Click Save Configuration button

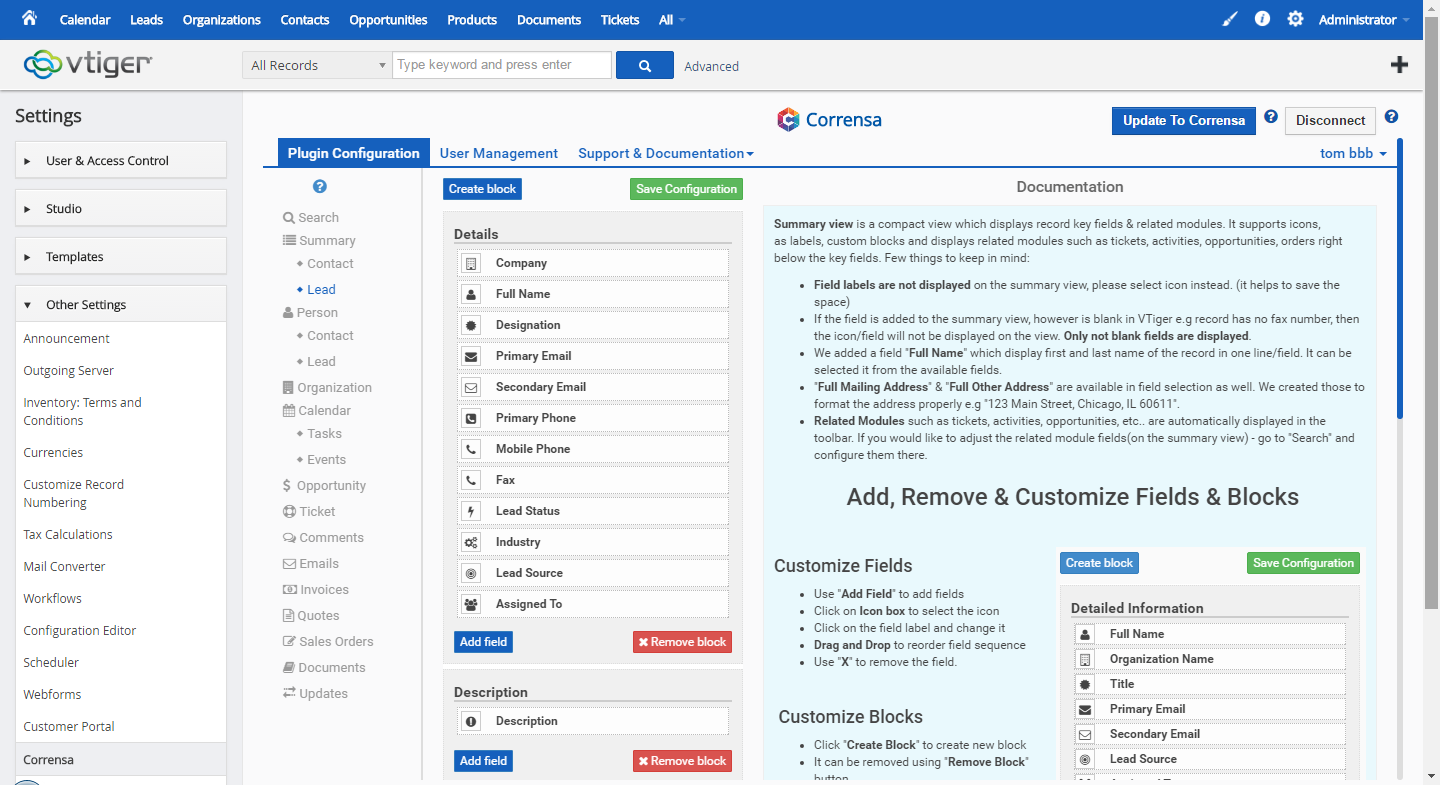click(686, 189)
